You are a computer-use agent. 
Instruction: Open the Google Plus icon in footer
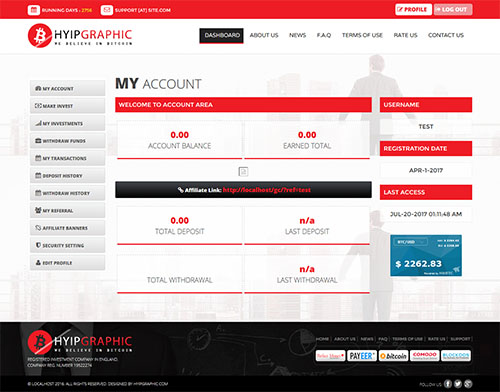pyautogui.click(x=468, y=384)
